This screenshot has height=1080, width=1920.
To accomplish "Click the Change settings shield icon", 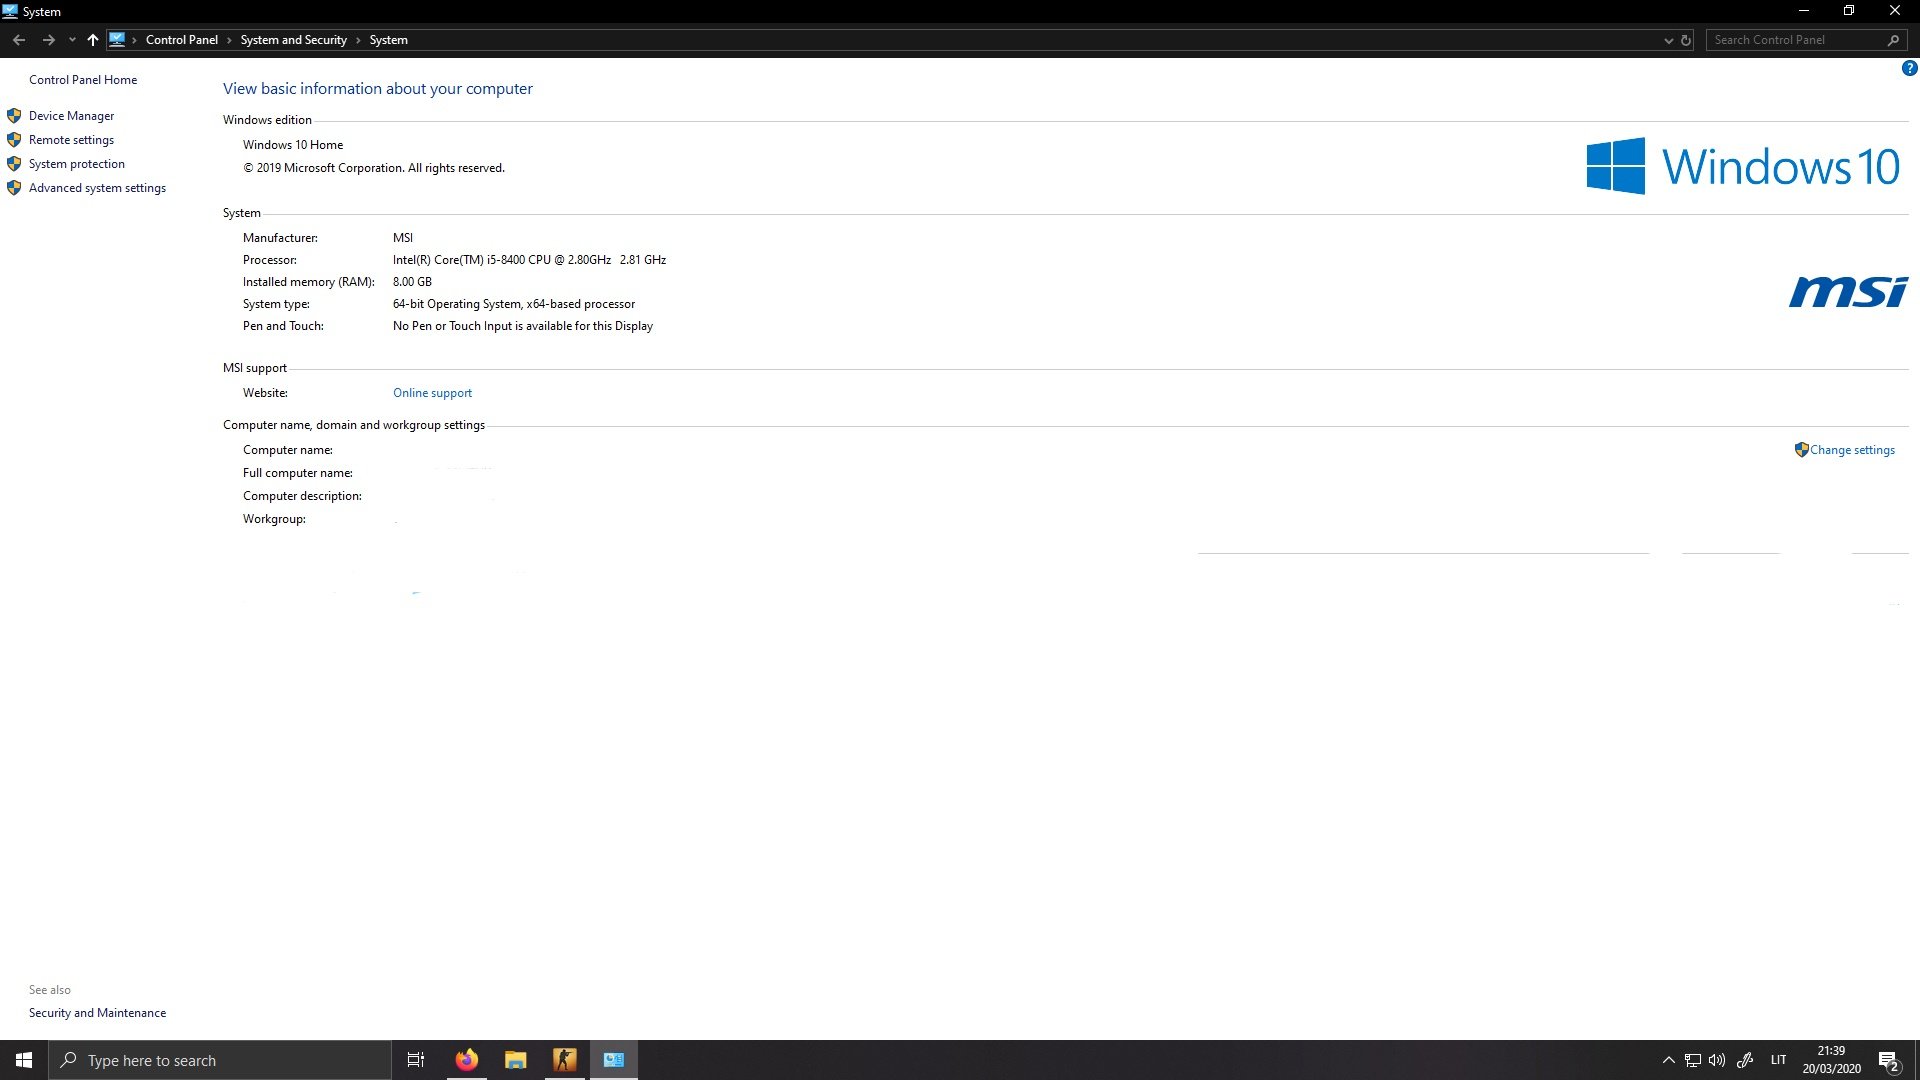I will (1801, 450).
